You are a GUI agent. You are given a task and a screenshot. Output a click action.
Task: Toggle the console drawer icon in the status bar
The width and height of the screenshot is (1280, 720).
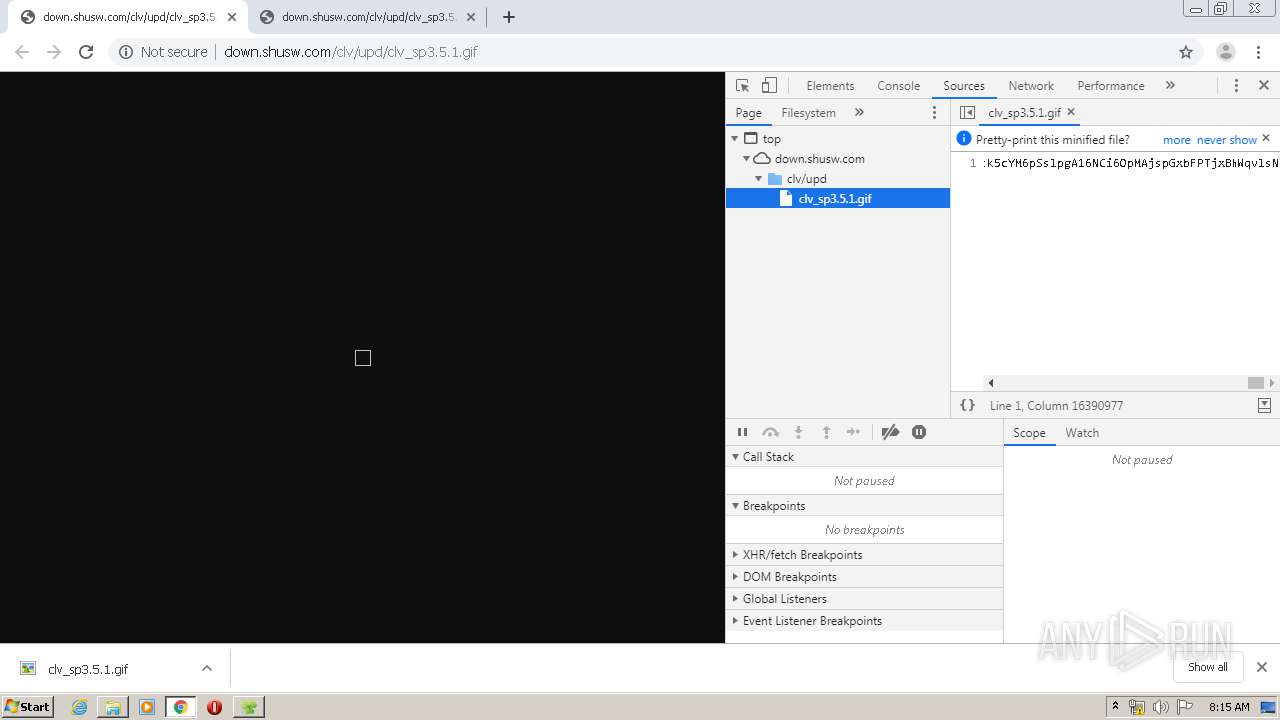point(1264,405)
